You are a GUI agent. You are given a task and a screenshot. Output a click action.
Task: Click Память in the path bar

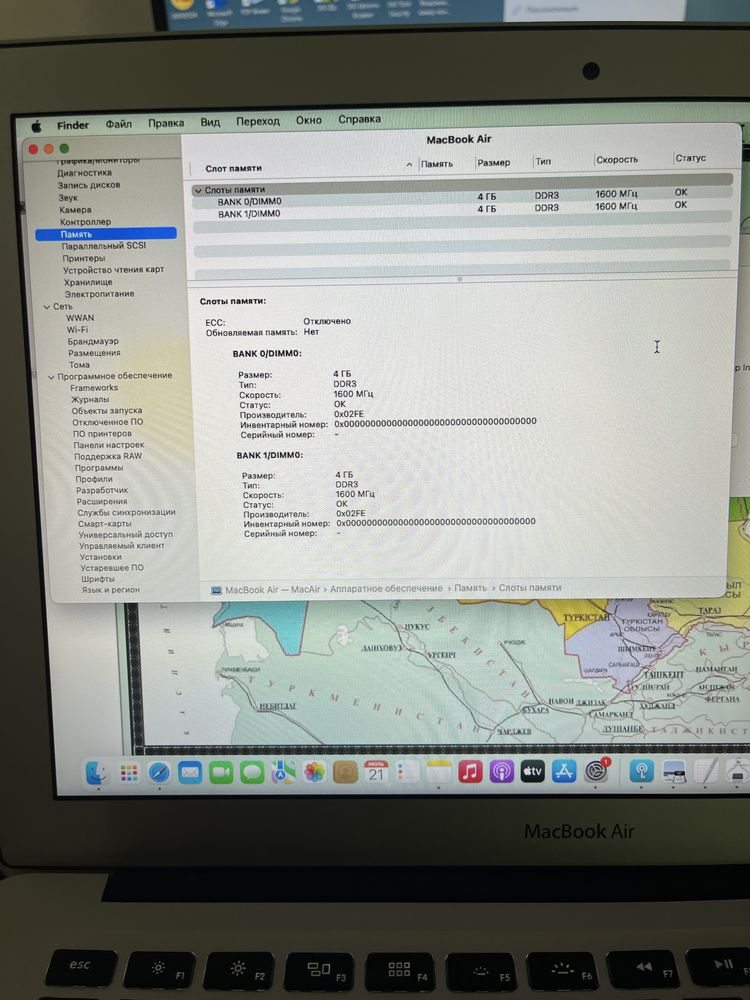pyautogui.click(x=470, y=588)
